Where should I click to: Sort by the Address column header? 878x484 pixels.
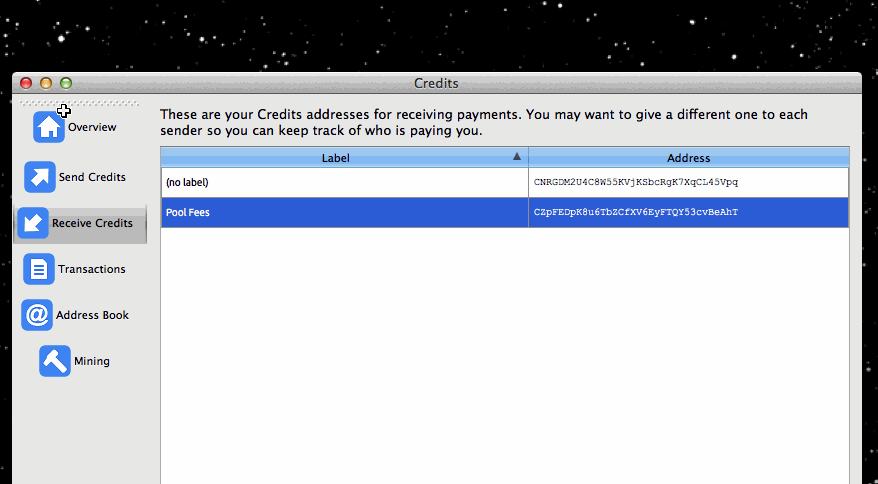(689, 157)
